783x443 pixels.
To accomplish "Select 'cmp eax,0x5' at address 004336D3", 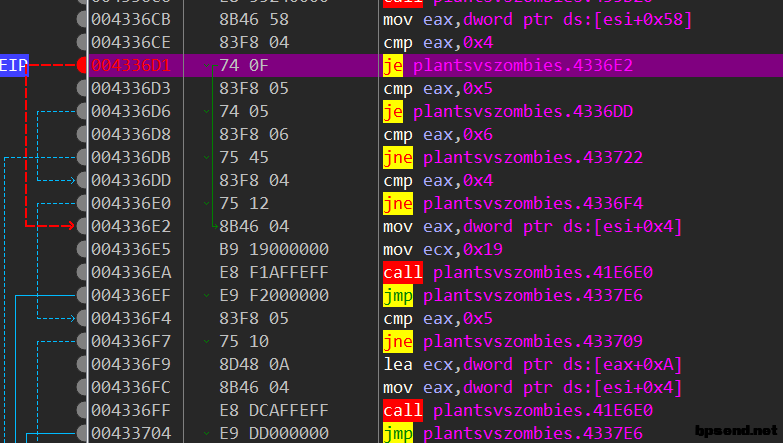I will click(438, 88).
